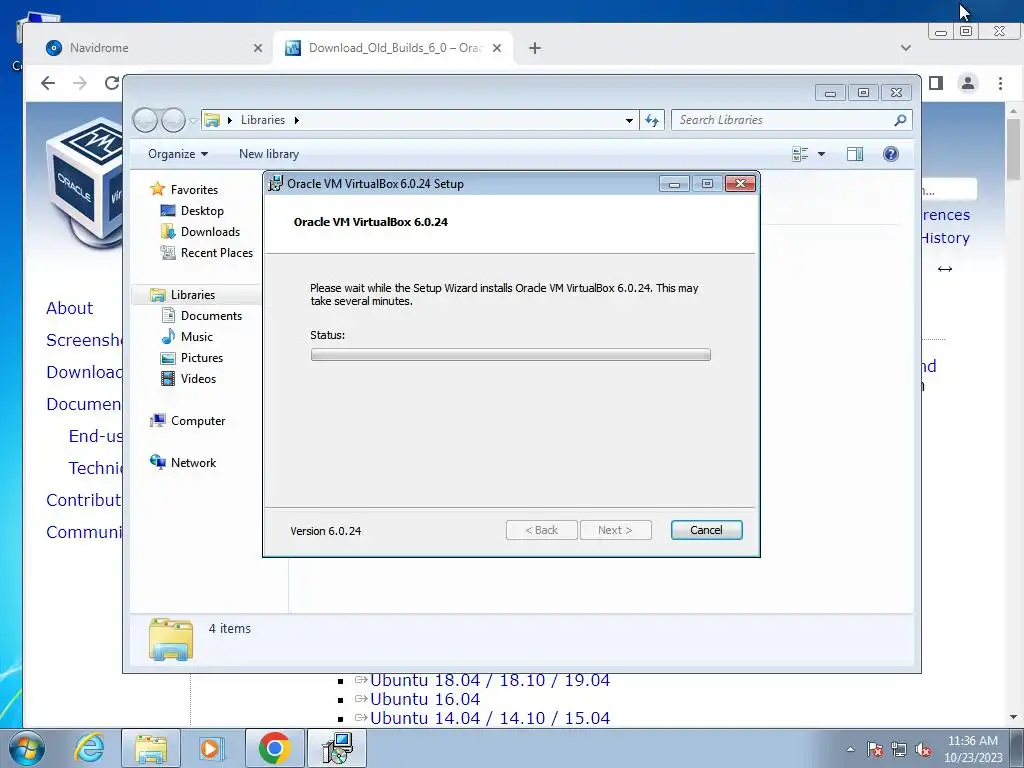Image resolution: width=1024 pixels, height=768 pixels.
Task: Open recent pages dropdown beside Explorer back buttons
Action: point(193,121)
